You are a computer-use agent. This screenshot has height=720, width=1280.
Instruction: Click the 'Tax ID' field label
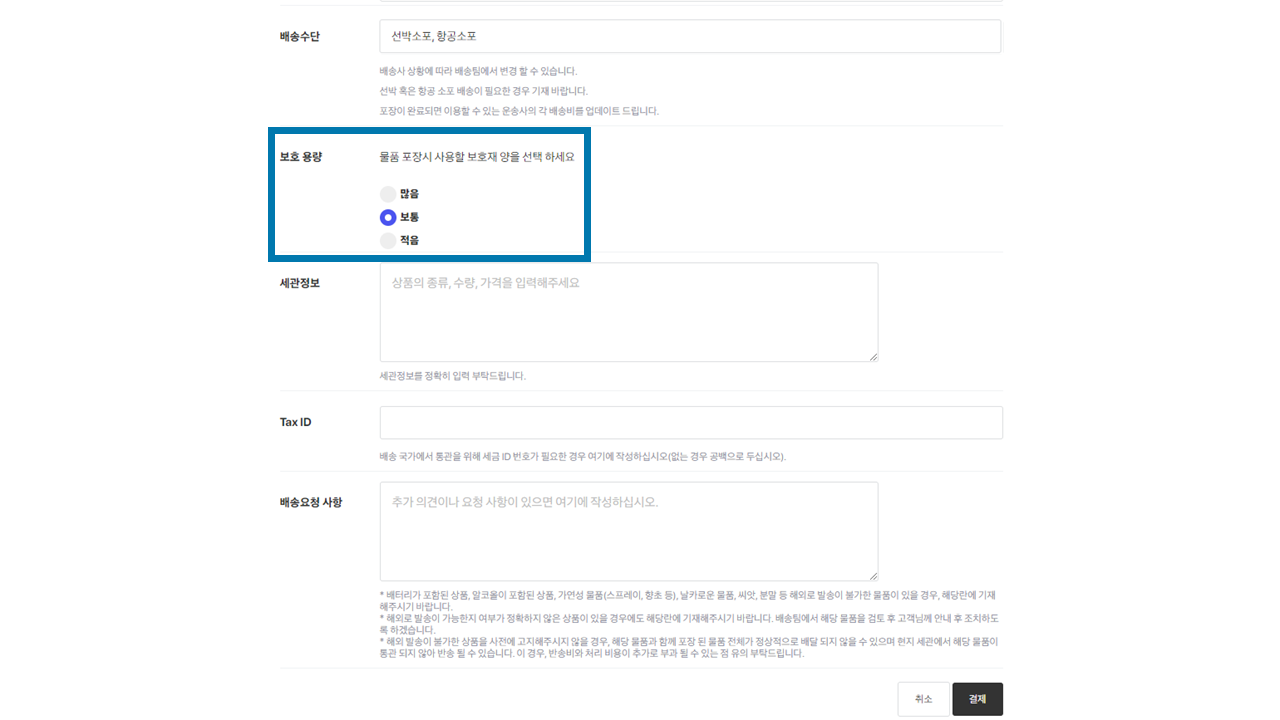[x=296, y=422]
